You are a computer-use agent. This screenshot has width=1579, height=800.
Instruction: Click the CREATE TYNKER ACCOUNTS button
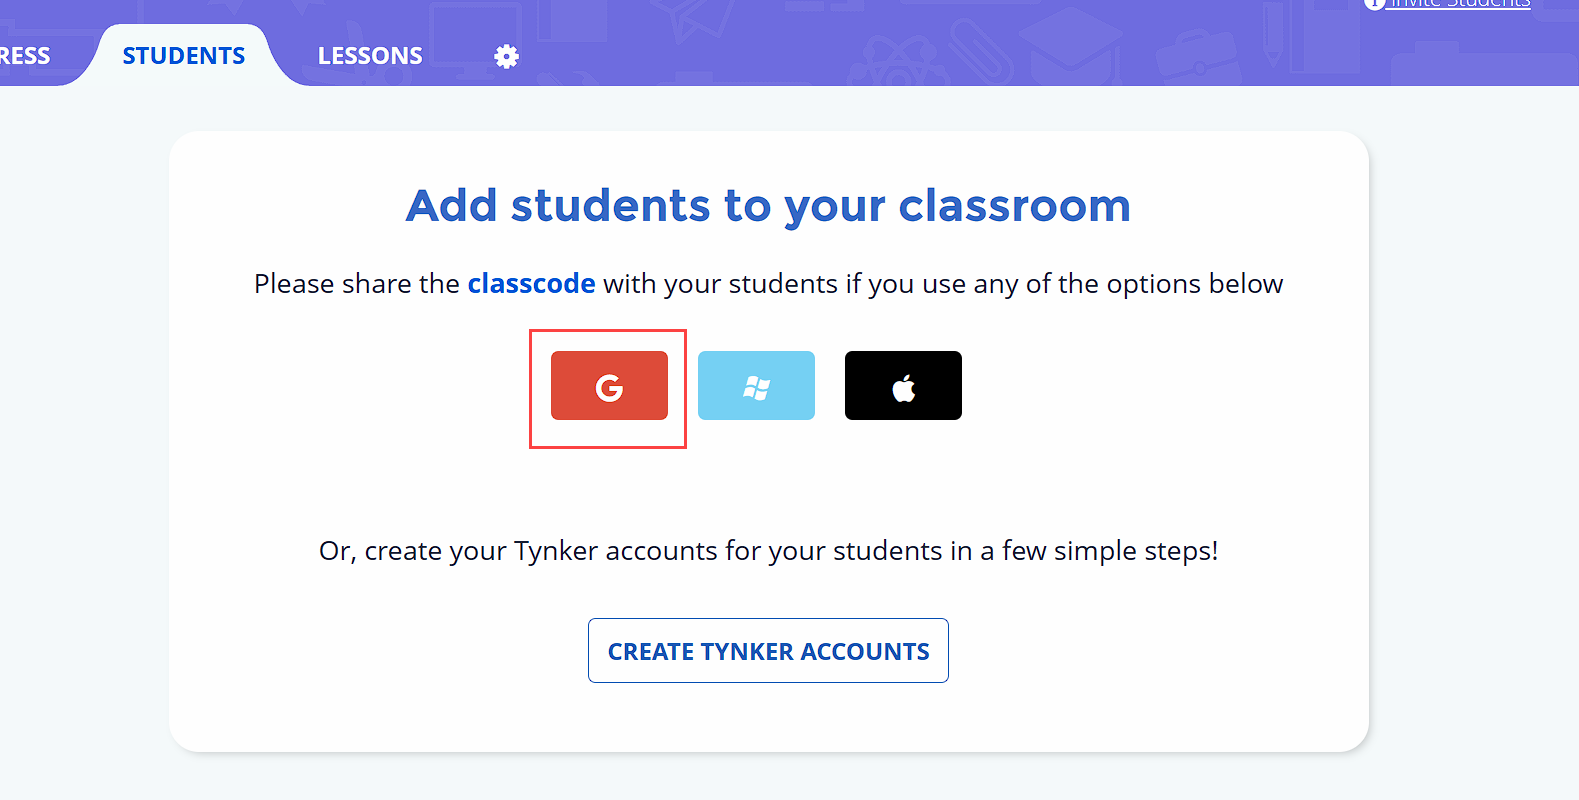pyautogui.click(x=768, y=651)
